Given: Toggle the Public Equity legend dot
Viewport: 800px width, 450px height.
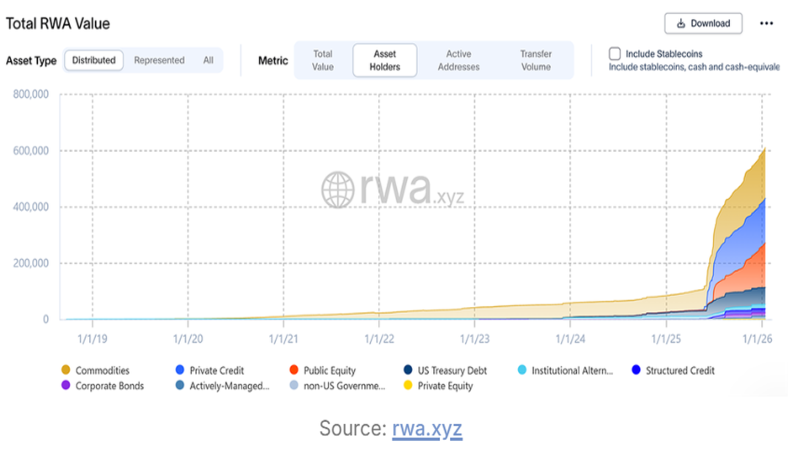Looking at the screenshot, I should pos(293,370).
